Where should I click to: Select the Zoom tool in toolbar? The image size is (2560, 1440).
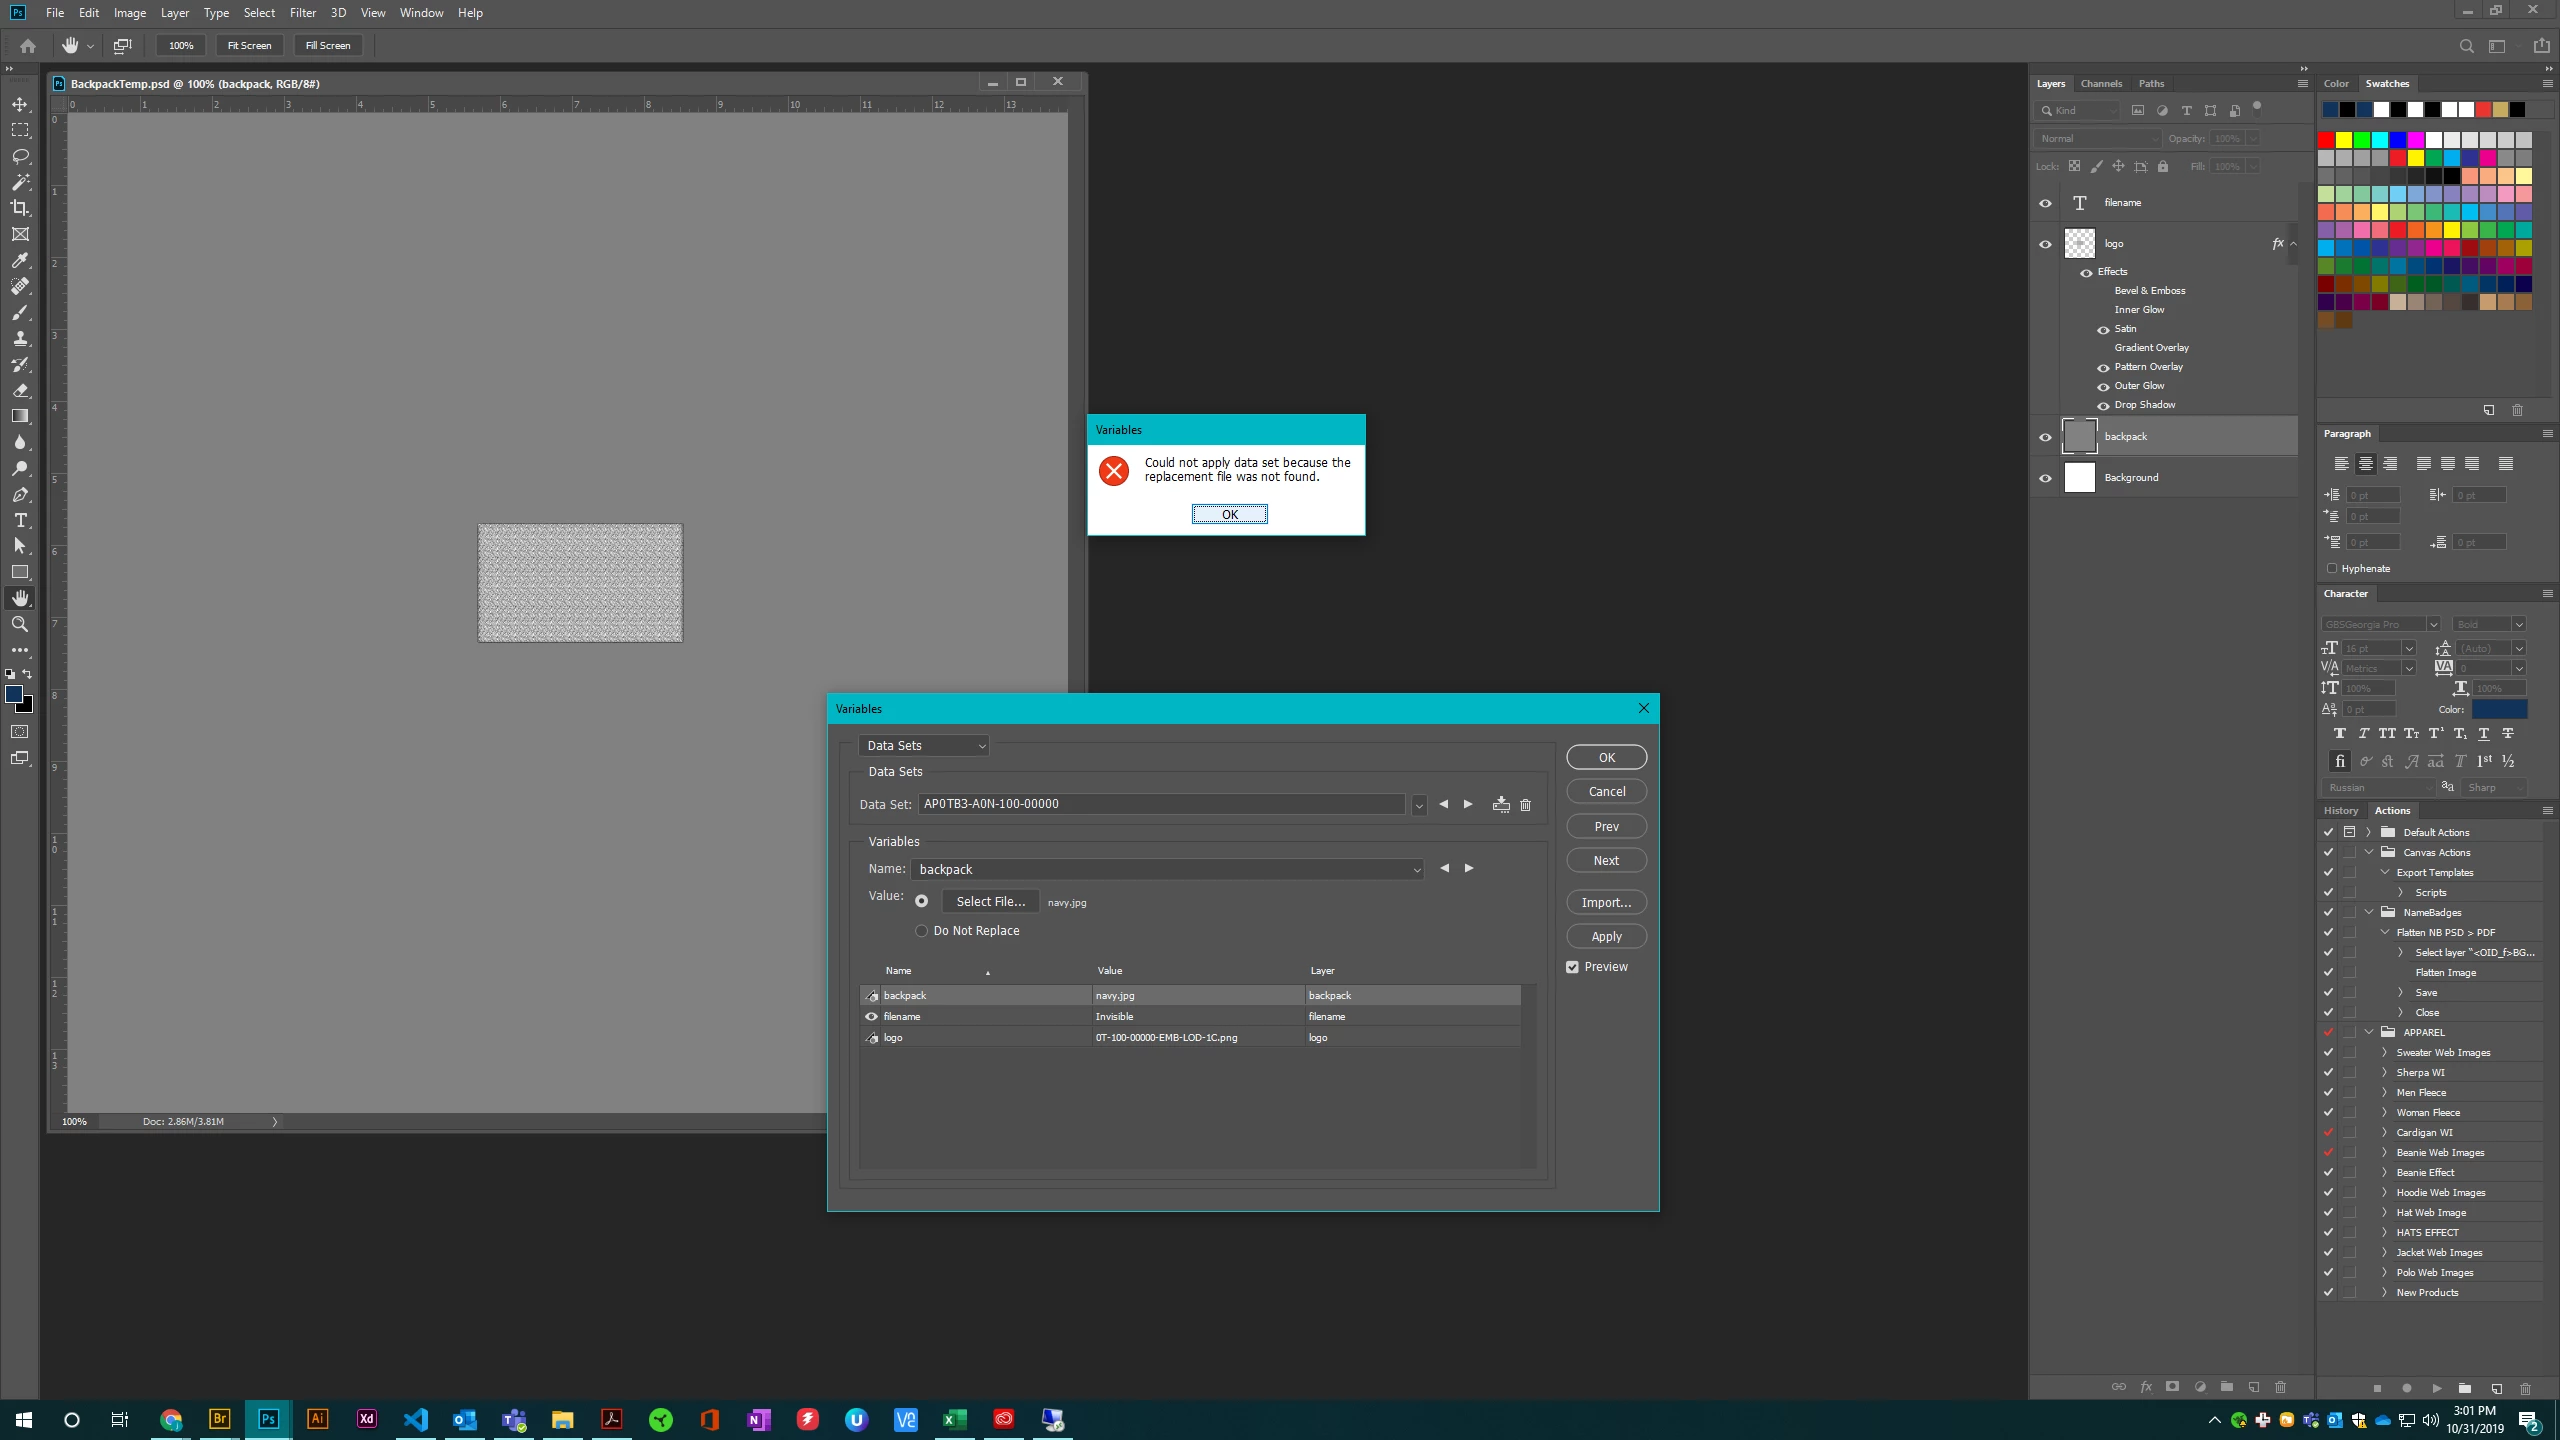tap(20, 624)
